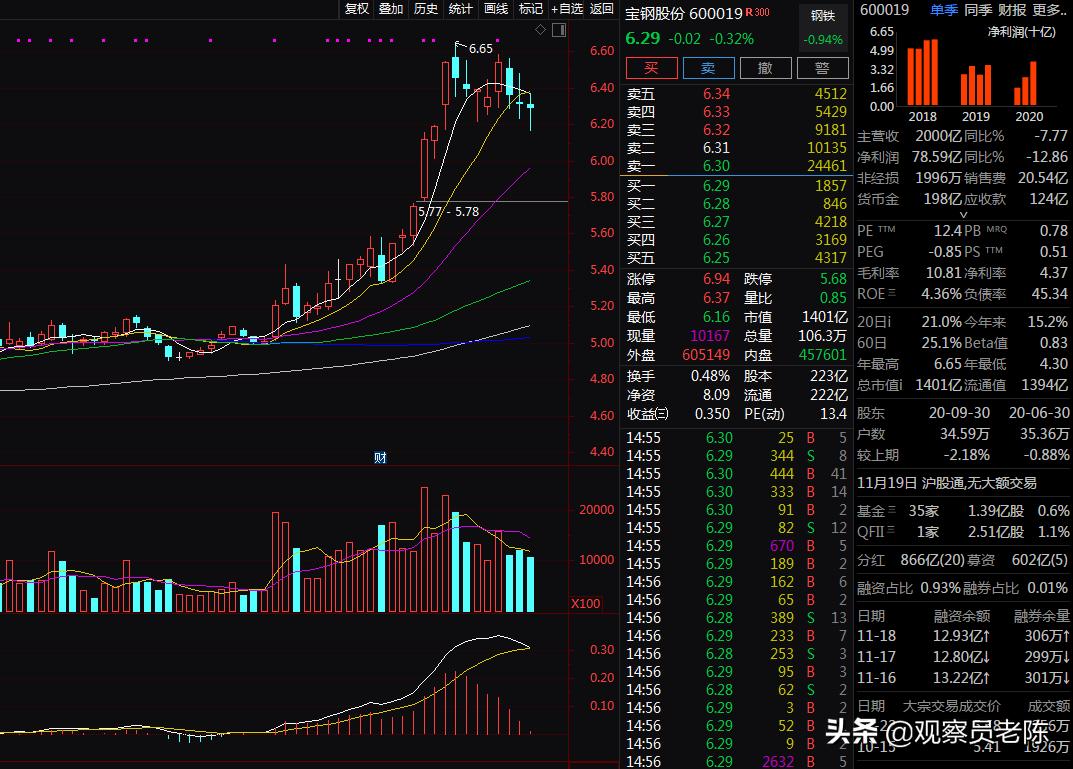Click the 分红 866亿(20) entry
This screenshot has width=1073, height=769.
pos(911,560)
